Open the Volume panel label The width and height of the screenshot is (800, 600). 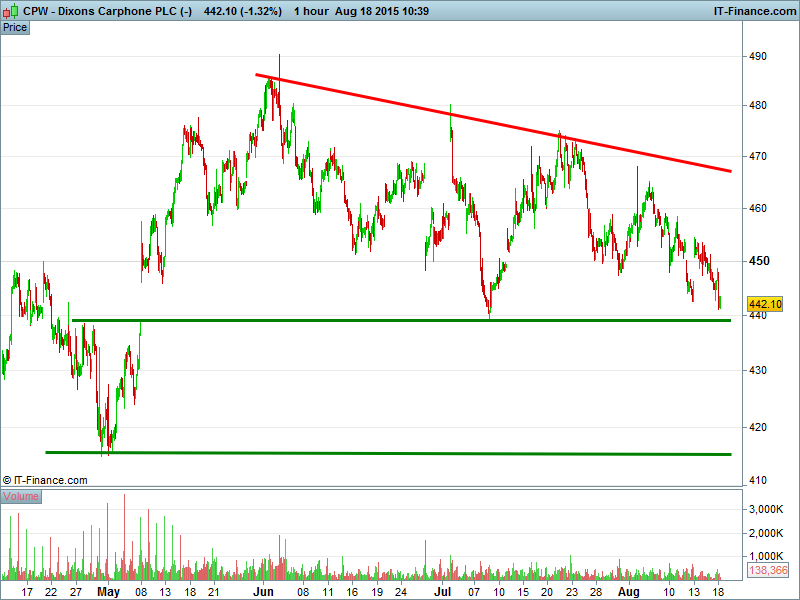(21, 496)
